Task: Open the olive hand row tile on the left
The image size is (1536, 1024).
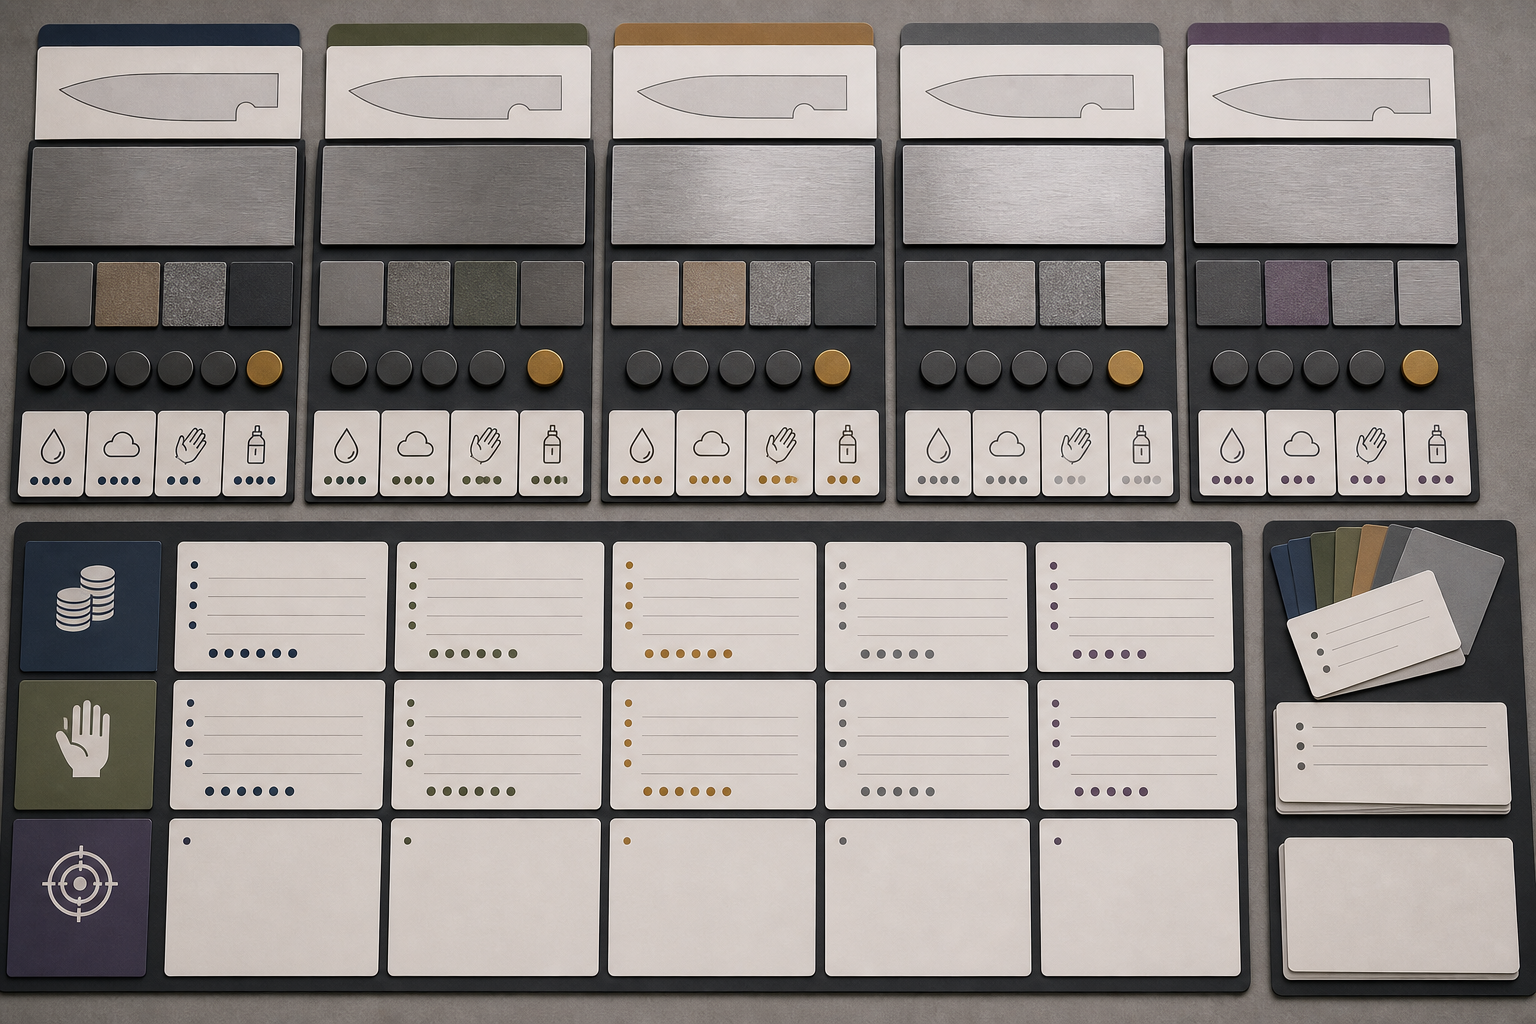Action: (x=86, y=744)
